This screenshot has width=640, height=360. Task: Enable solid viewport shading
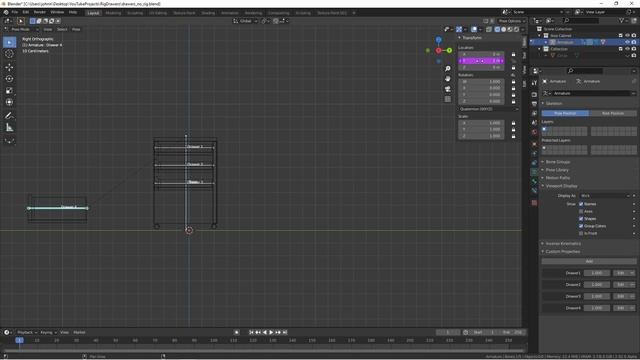[504, 29]
